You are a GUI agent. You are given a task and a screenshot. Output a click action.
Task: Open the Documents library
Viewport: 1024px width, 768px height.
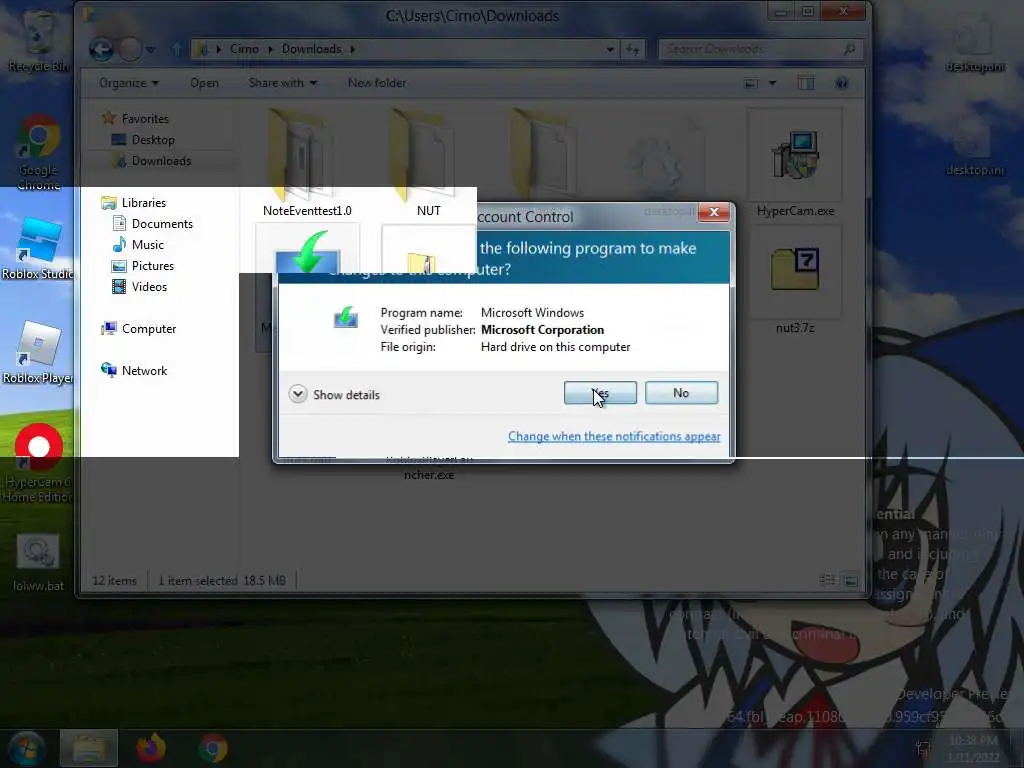point(153,224)
